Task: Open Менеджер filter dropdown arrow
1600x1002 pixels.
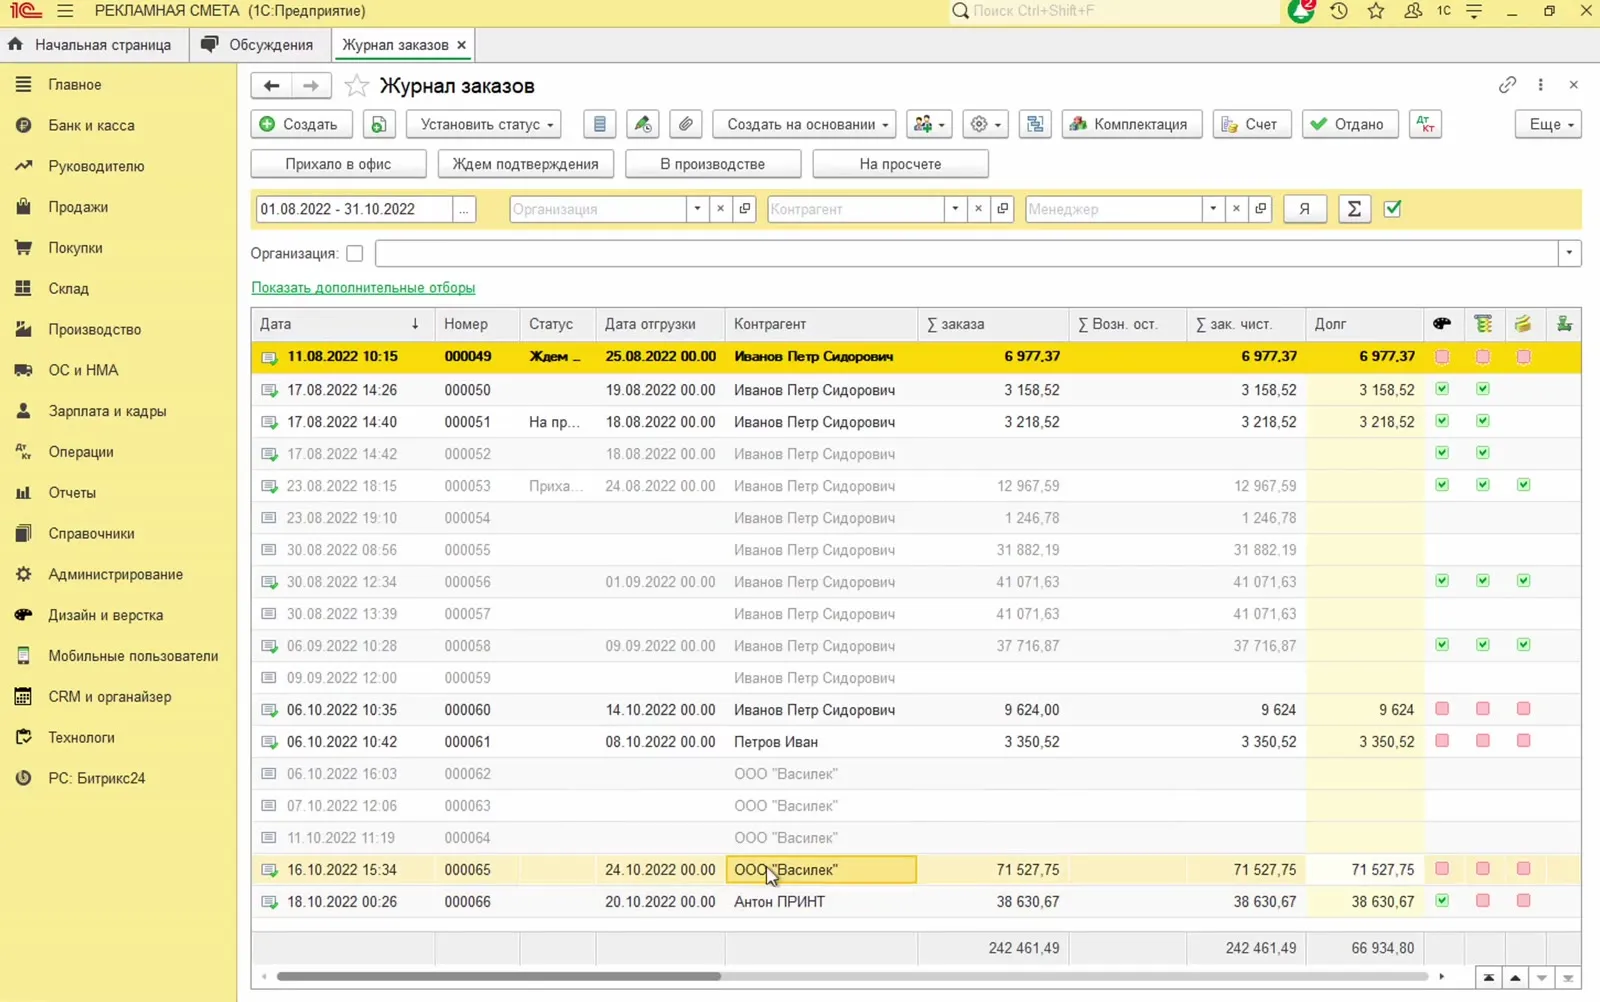Action: (1213, 209)
